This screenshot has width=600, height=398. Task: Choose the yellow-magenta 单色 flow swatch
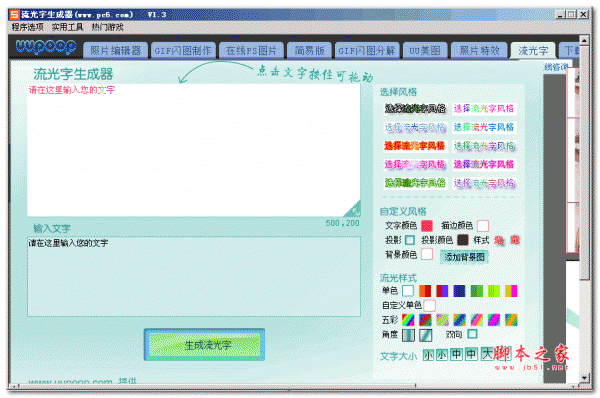tap(511, 291)
